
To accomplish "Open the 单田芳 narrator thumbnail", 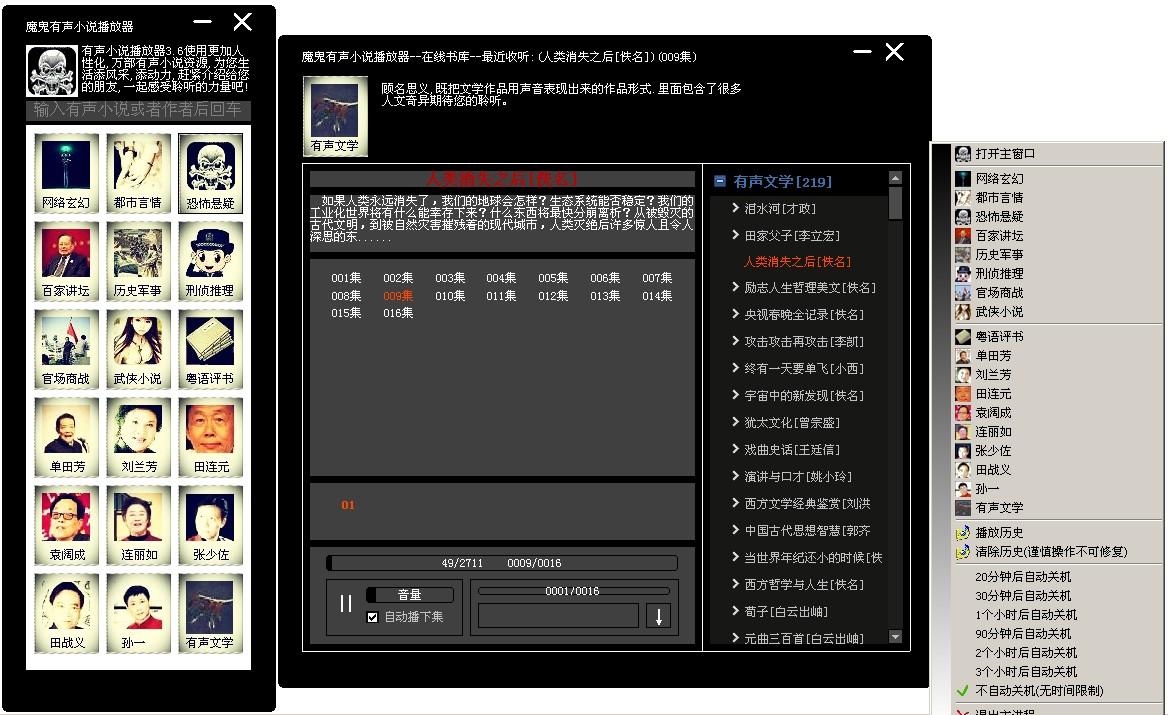I will 66,437.
